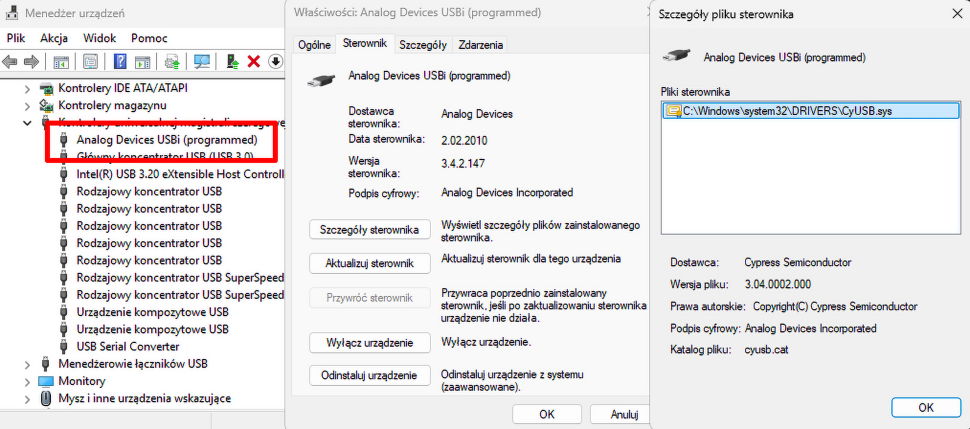
Task: Click the back arrow toolbar icon
Action: [x=10, y=62]
